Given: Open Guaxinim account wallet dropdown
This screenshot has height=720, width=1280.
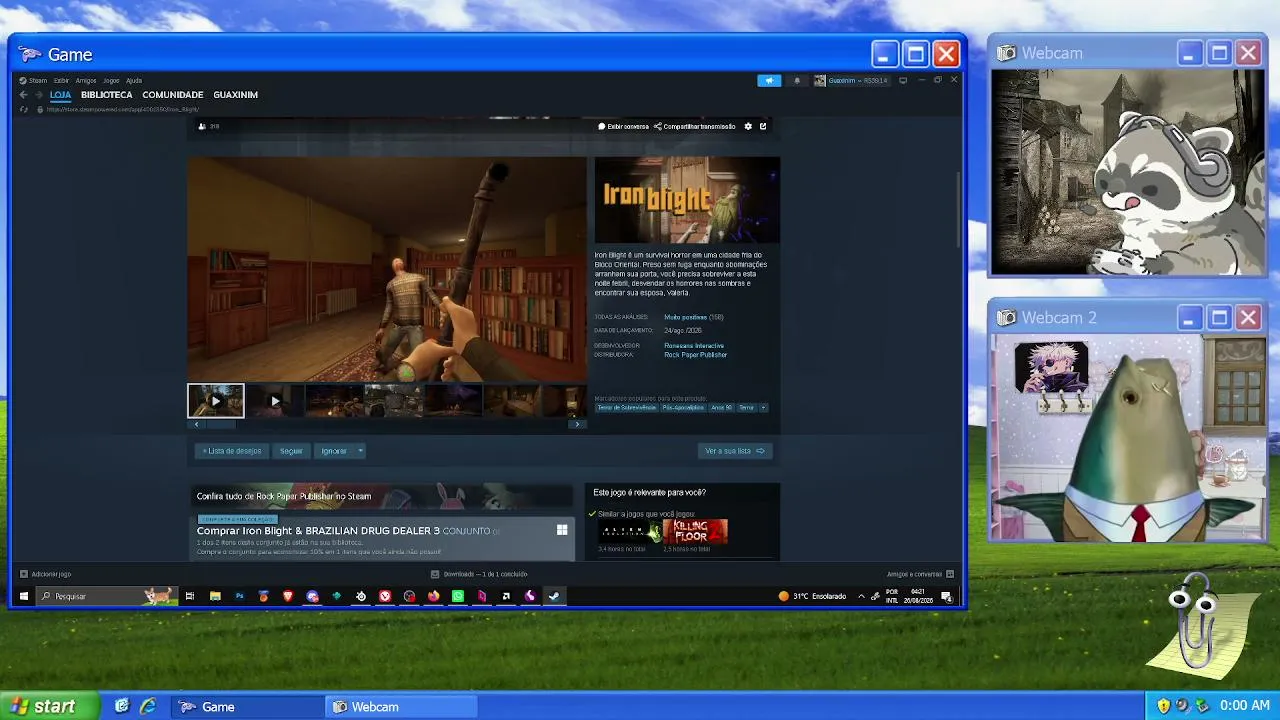Looking at the screenshot, I should [850, 80].
